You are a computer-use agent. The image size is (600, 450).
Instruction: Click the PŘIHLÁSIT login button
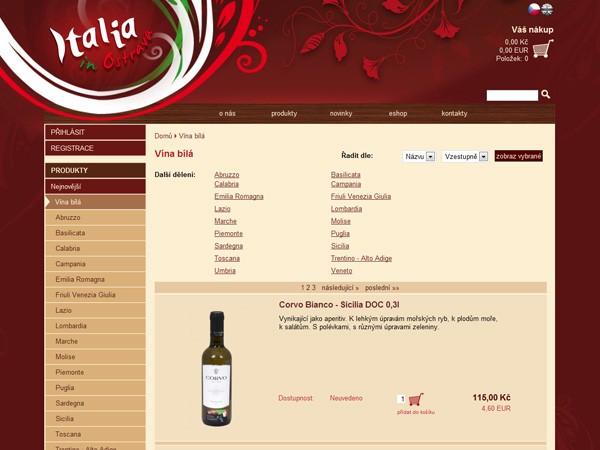coord(95,132)
